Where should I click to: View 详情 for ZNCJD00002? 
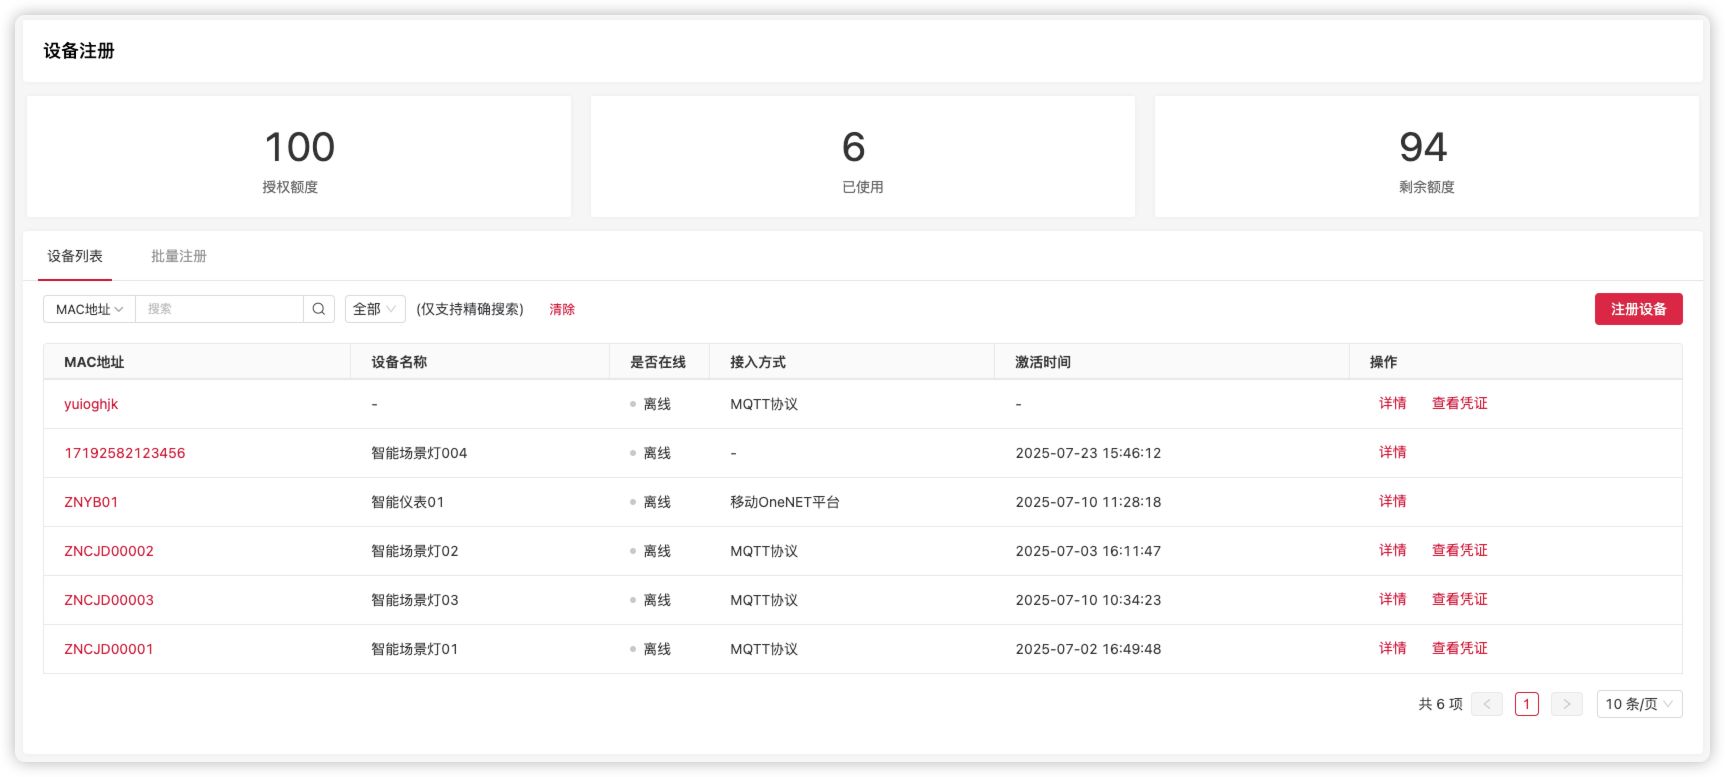1392,550
